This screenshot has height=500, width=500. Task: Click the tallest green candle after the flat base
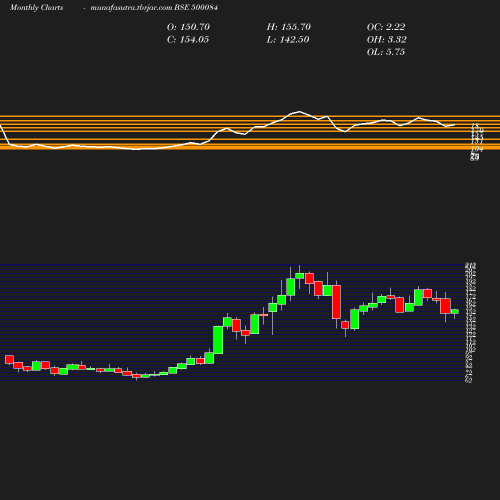point(218,340)
